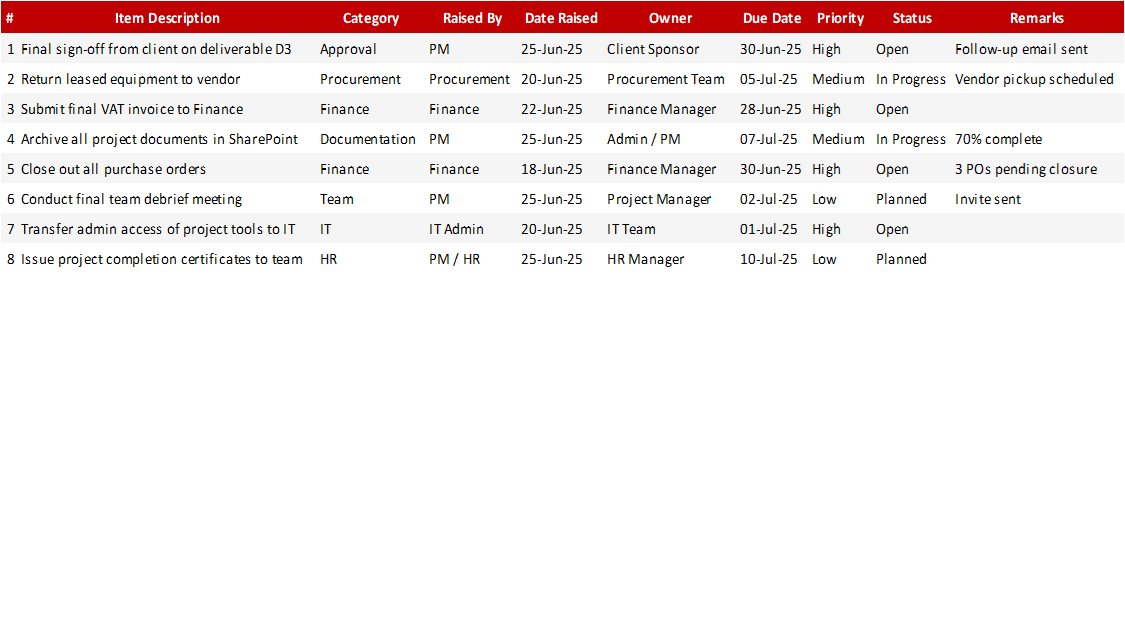This screenshot has width=1125, height=625.
Task: Click the 'PM / HR' raised-by cell
Action: pos(454,260)
